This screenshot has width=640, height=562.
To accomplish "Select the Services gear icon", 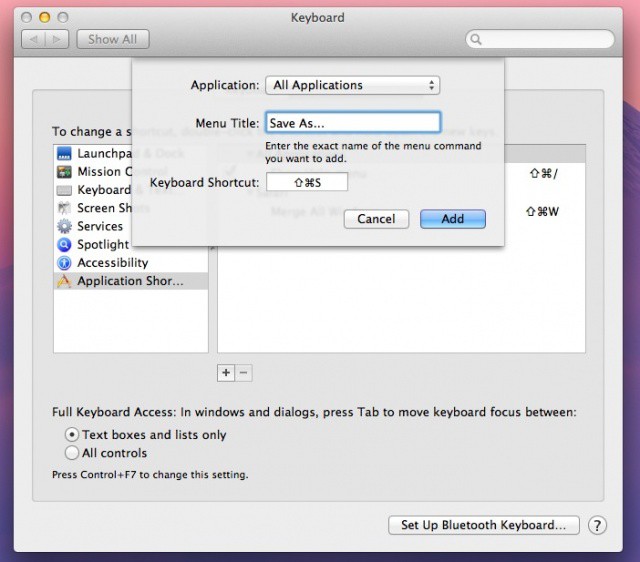I will [x=64, y=226].
